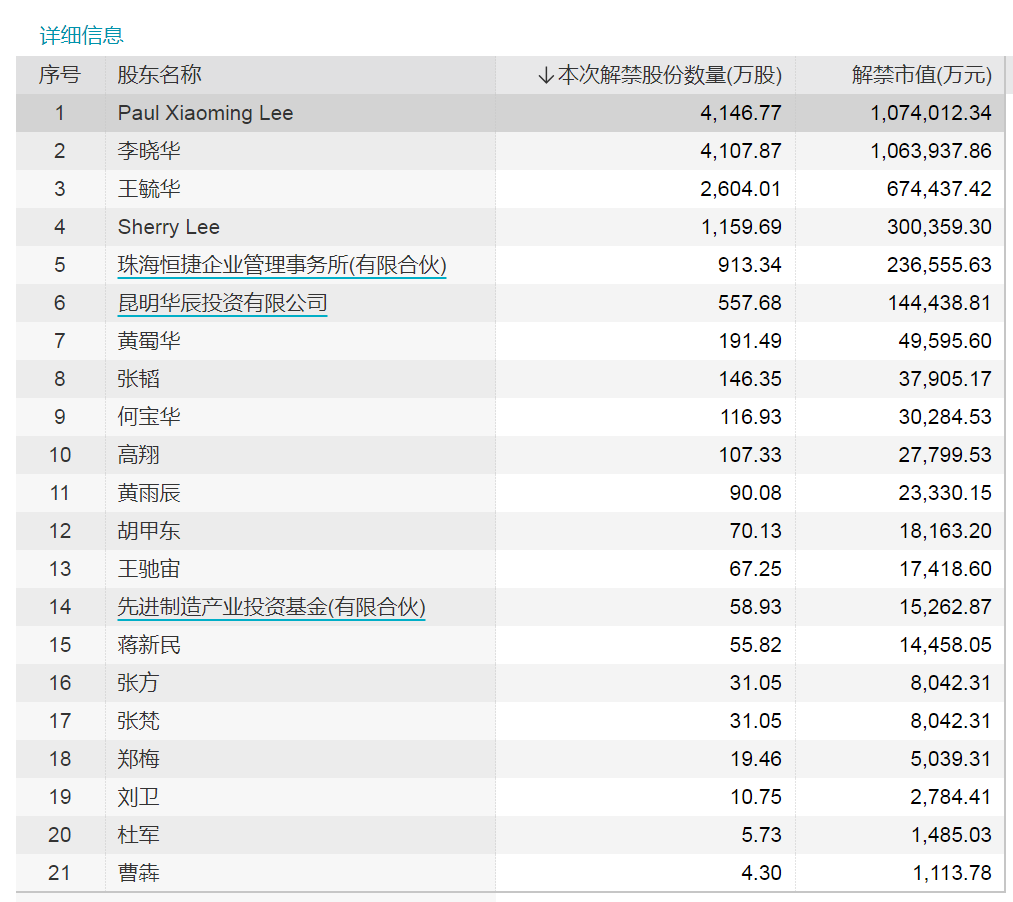Click share quantity 5.73

(761, 835)
